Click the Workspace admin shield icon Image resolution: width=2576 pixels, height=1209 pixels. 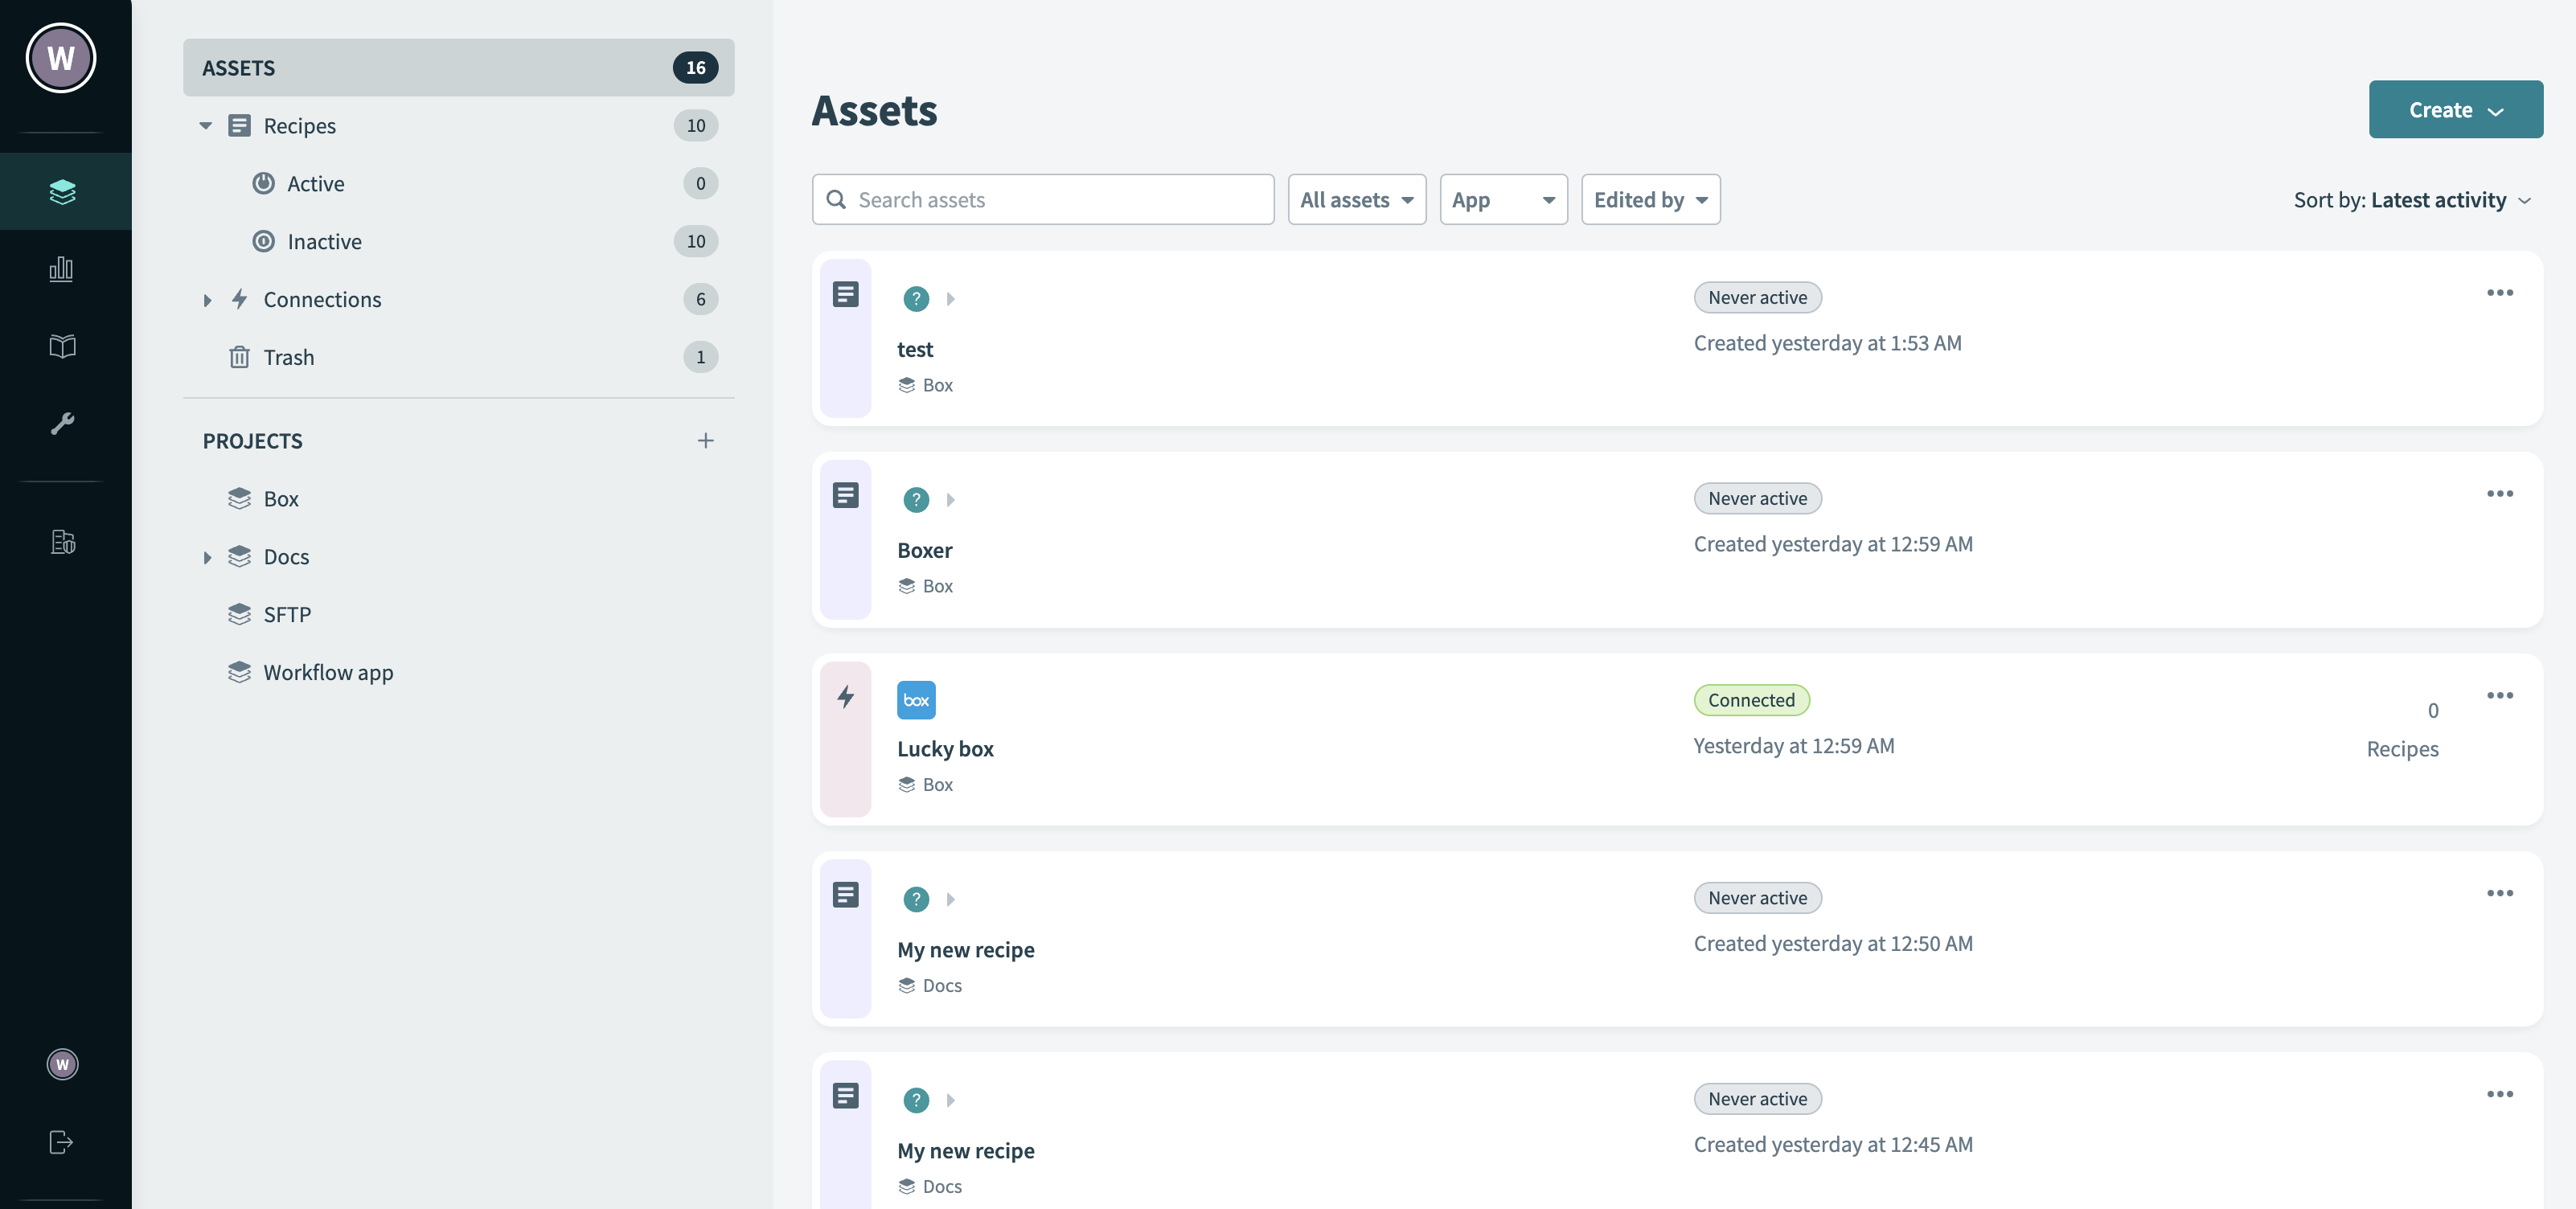point(61,542)
